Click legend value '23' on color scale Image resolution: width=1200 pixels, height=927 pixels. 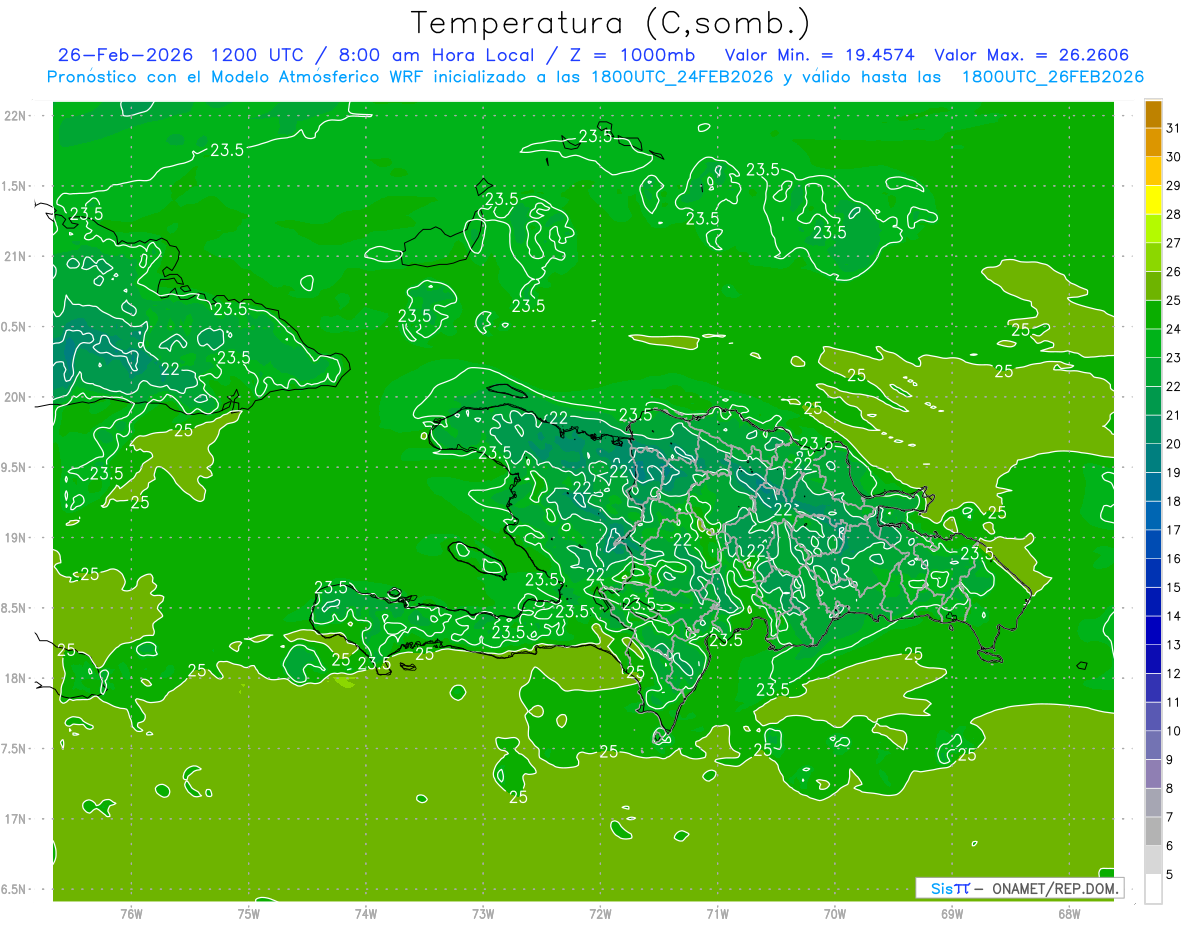[x=1174, y=358]
